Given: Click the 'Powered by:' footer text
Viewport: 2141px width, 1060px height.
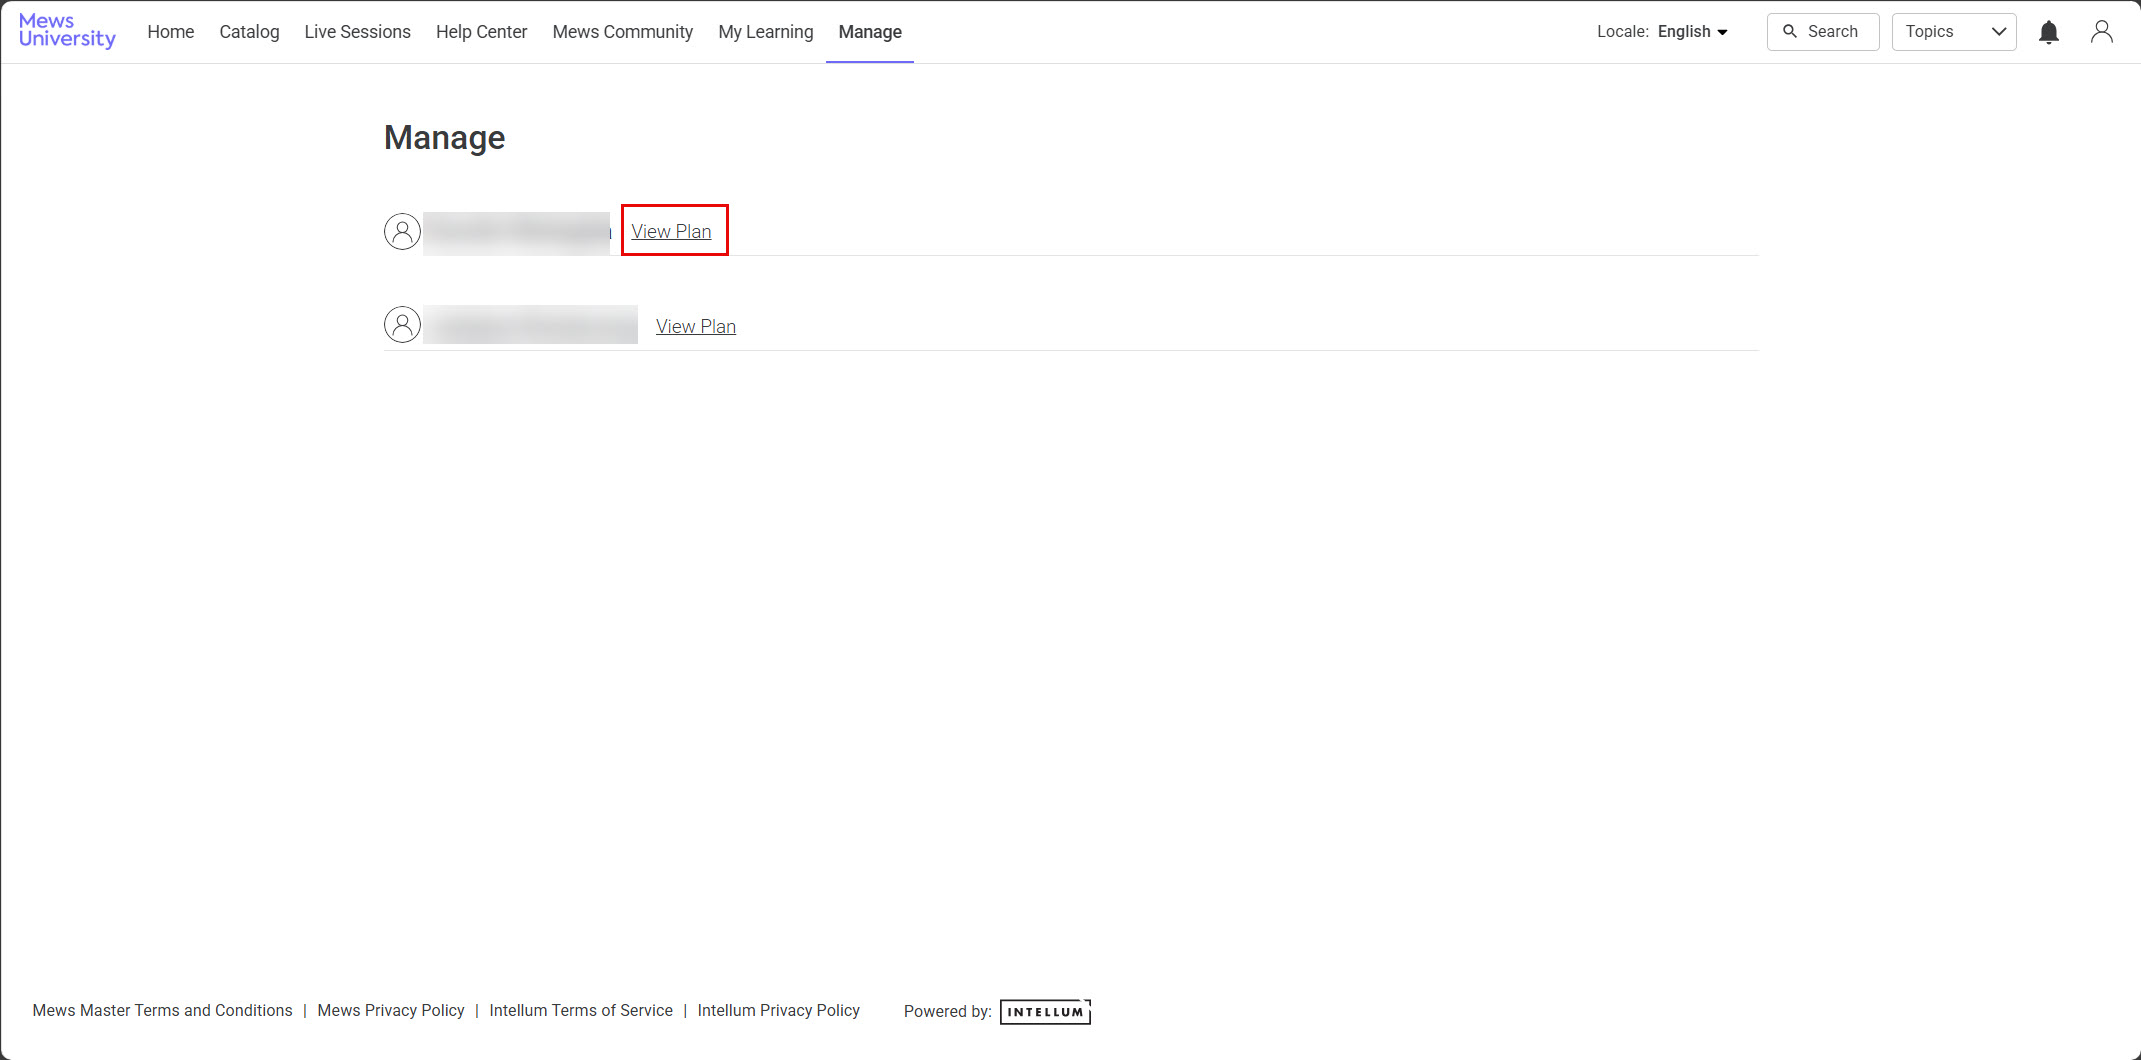Looking at the screenshot, I should point(948,1012).
